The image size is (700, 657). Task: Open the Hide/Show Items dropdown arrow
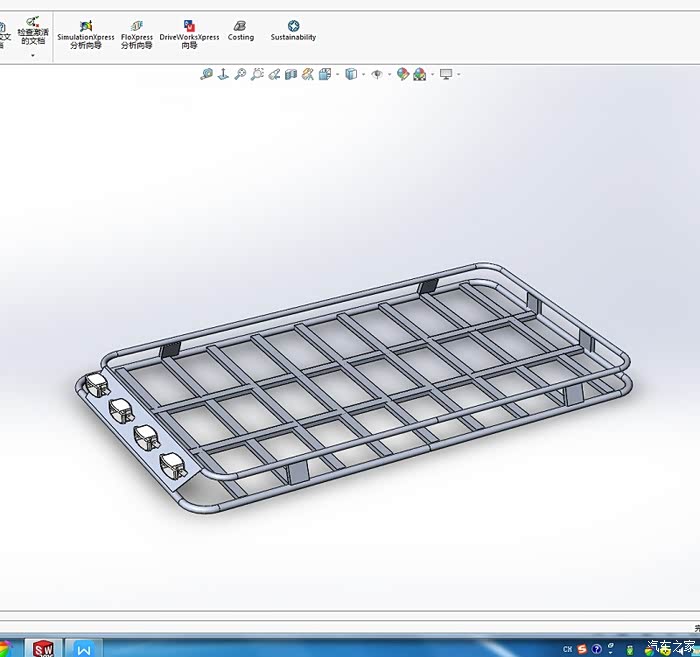388,74
